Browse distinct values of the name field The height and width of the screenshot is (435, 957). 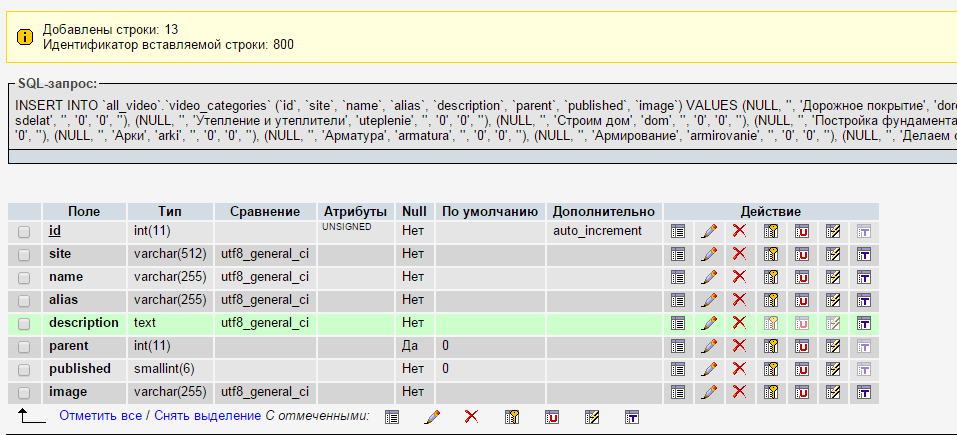click(678, 278)
